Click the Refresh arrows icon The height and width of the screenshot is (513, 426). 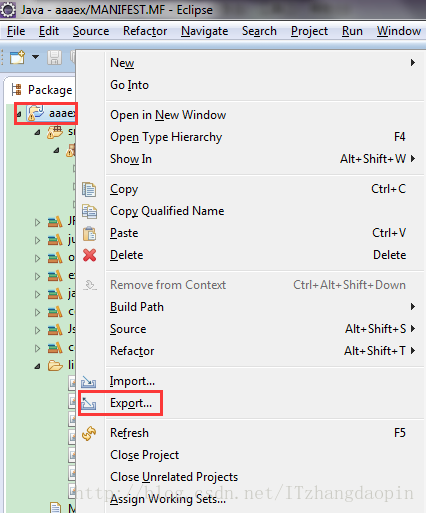89,433
